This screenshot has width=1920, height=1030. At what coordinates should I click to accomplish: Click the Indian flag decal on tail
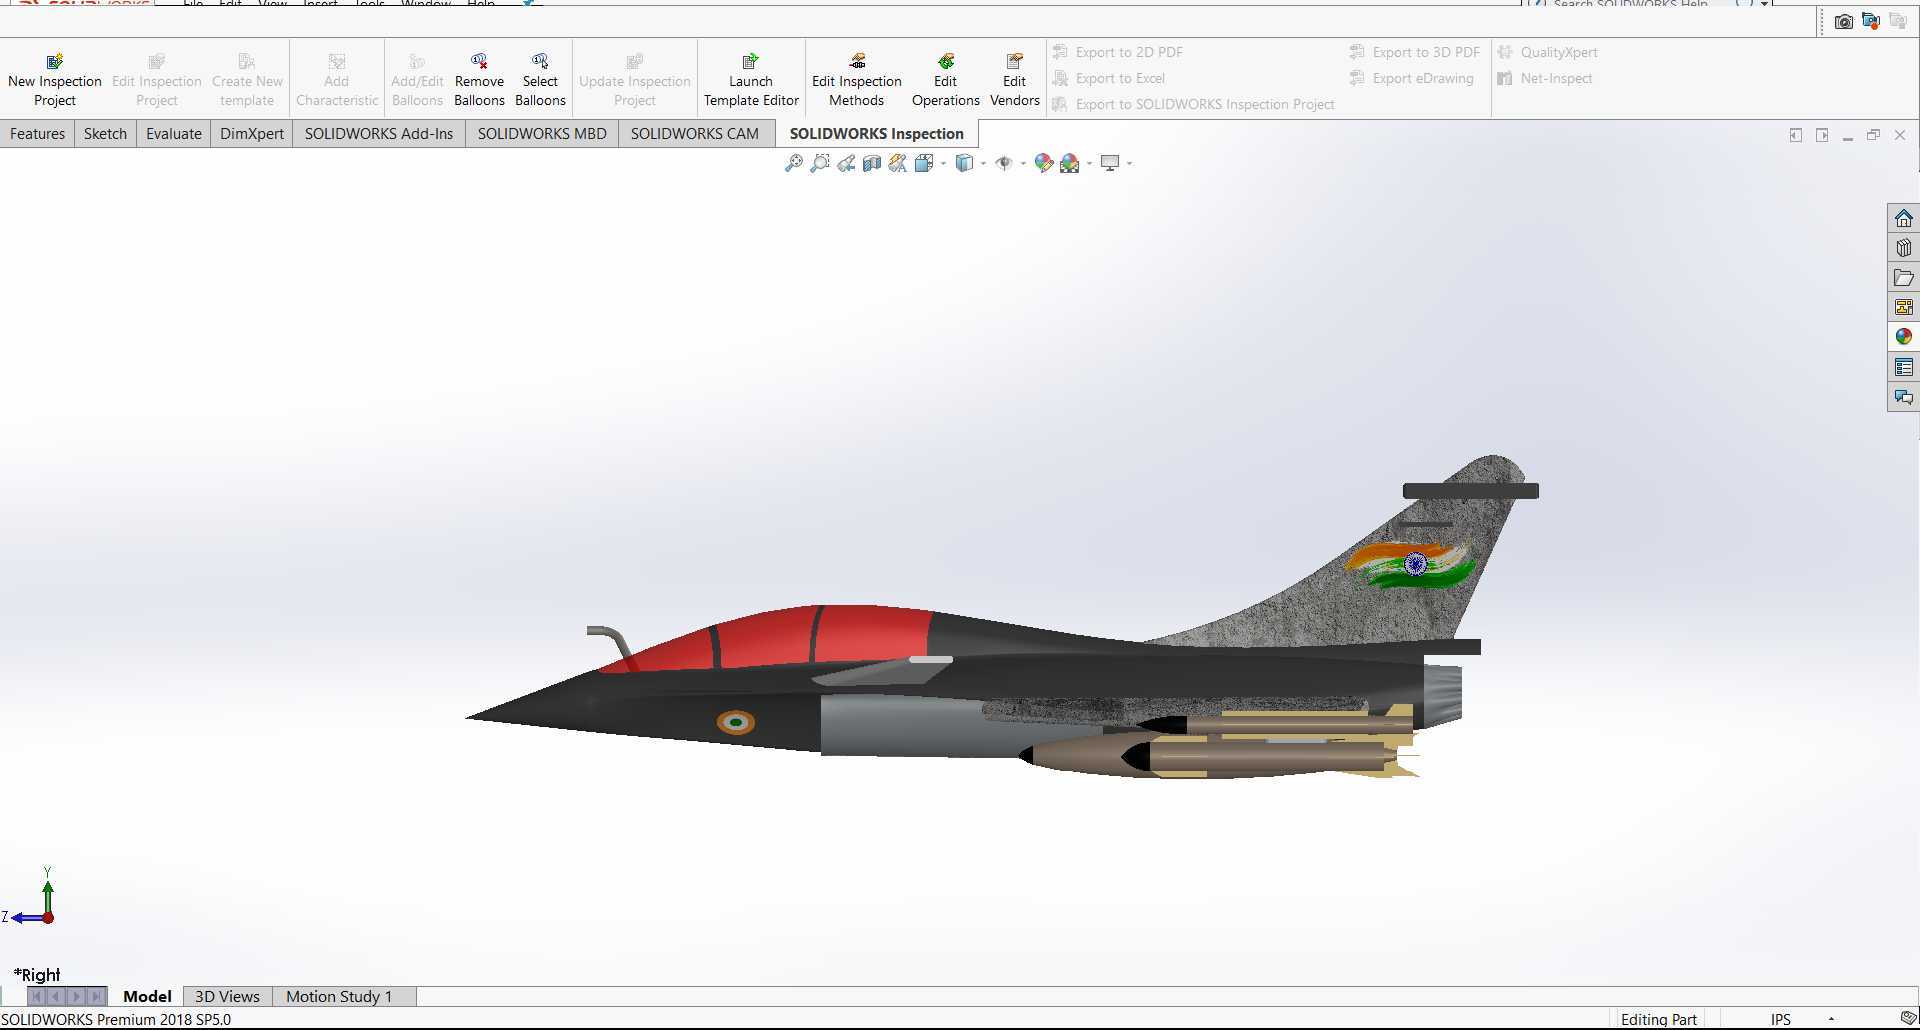click(1411, 565)
